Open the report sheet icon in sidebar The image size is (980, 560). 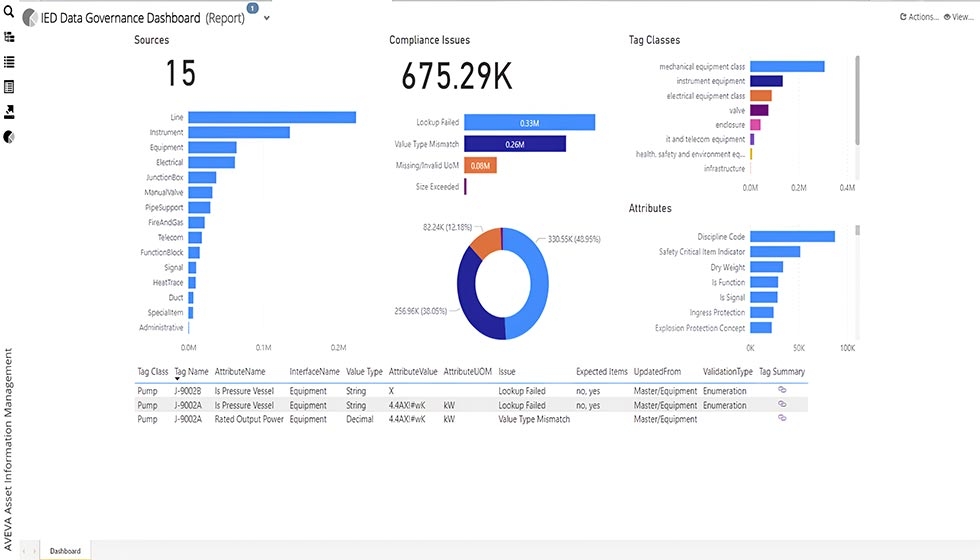point(9,87)
